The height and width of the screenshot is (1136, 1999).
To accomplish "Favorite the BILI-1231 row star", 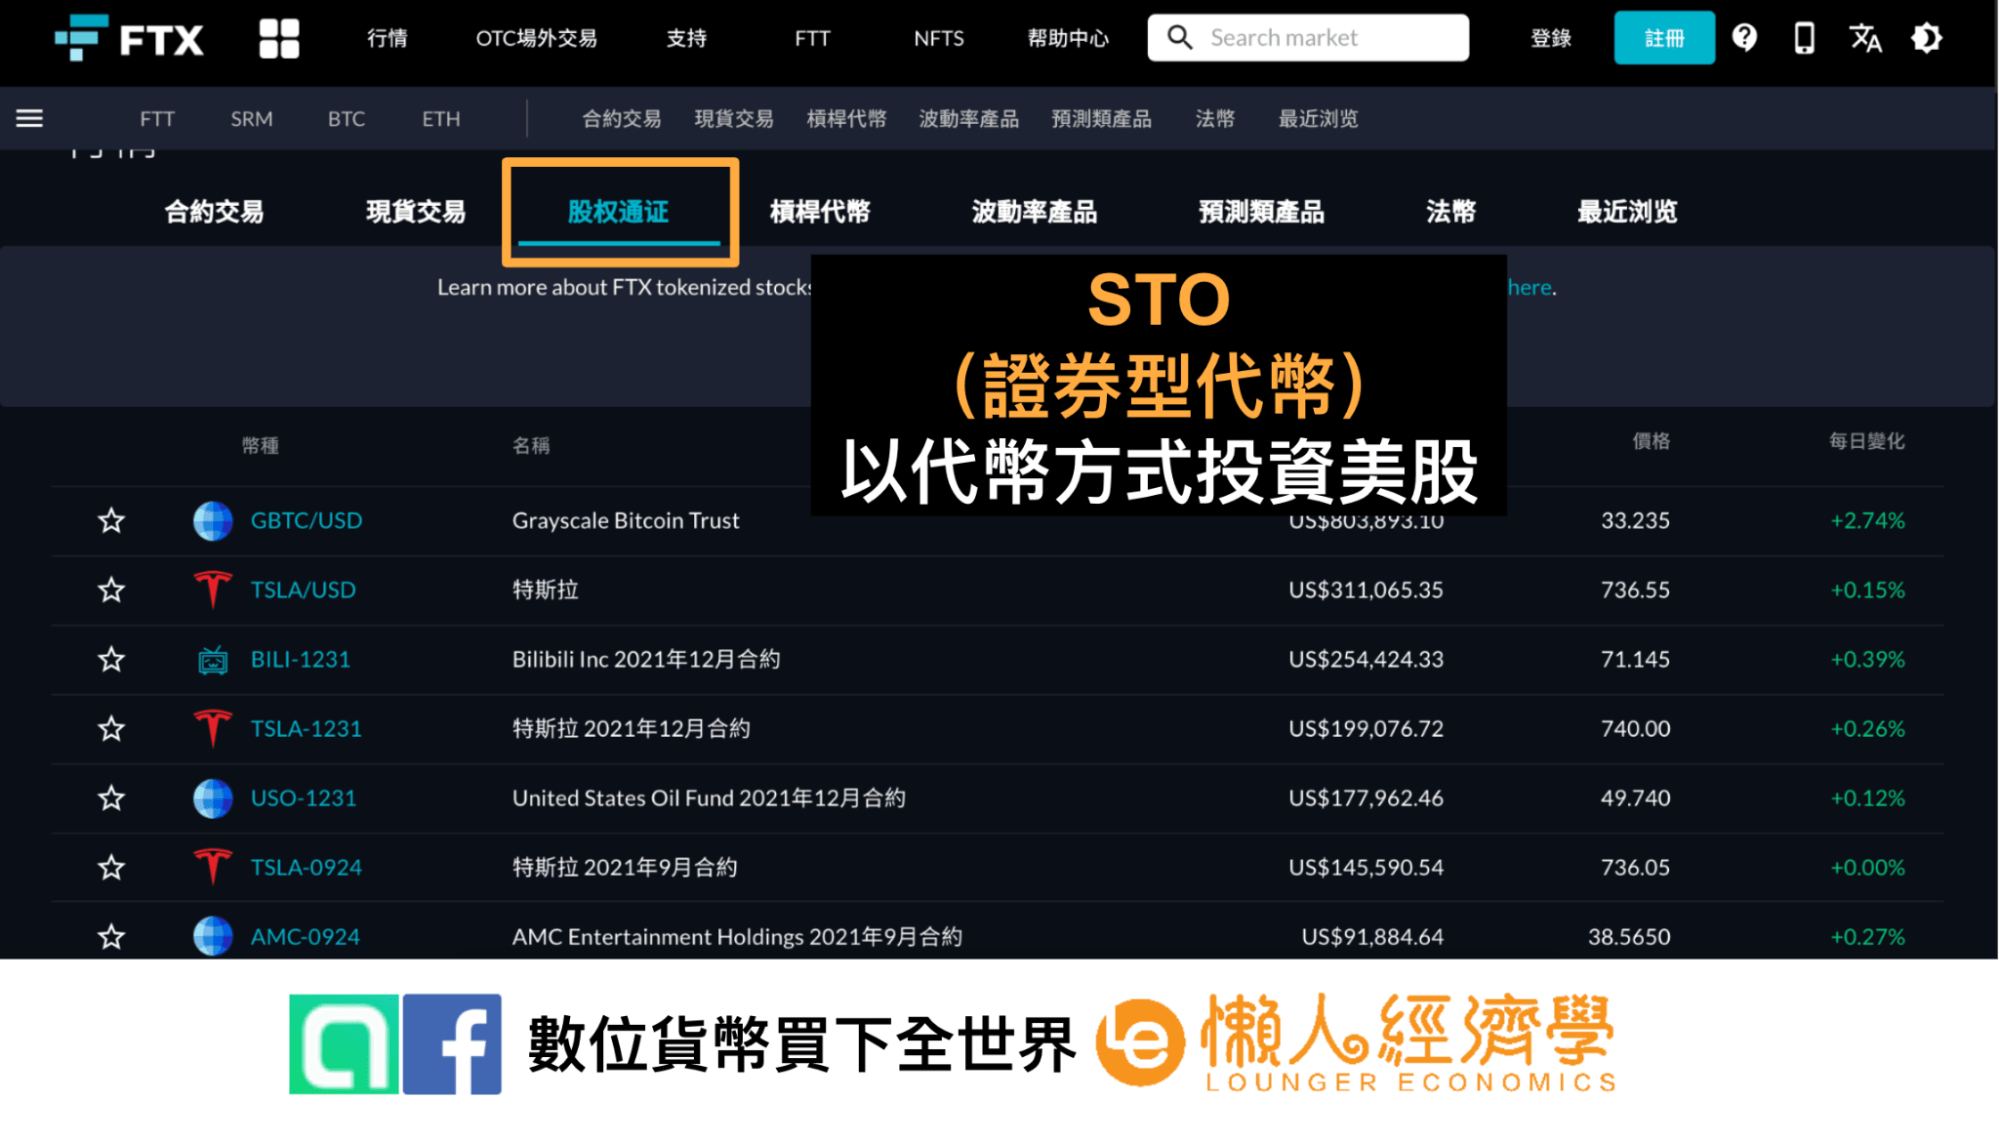I will point(111,659).
